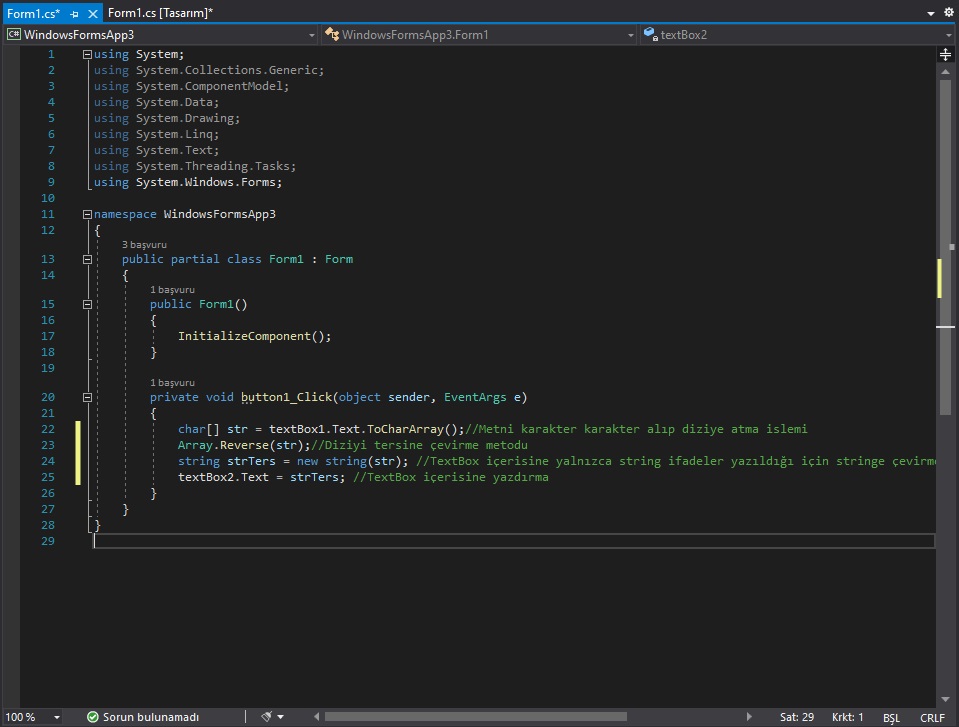Click the code cleanup brush icon
The image size is (959, 727).
coord(266,717)
